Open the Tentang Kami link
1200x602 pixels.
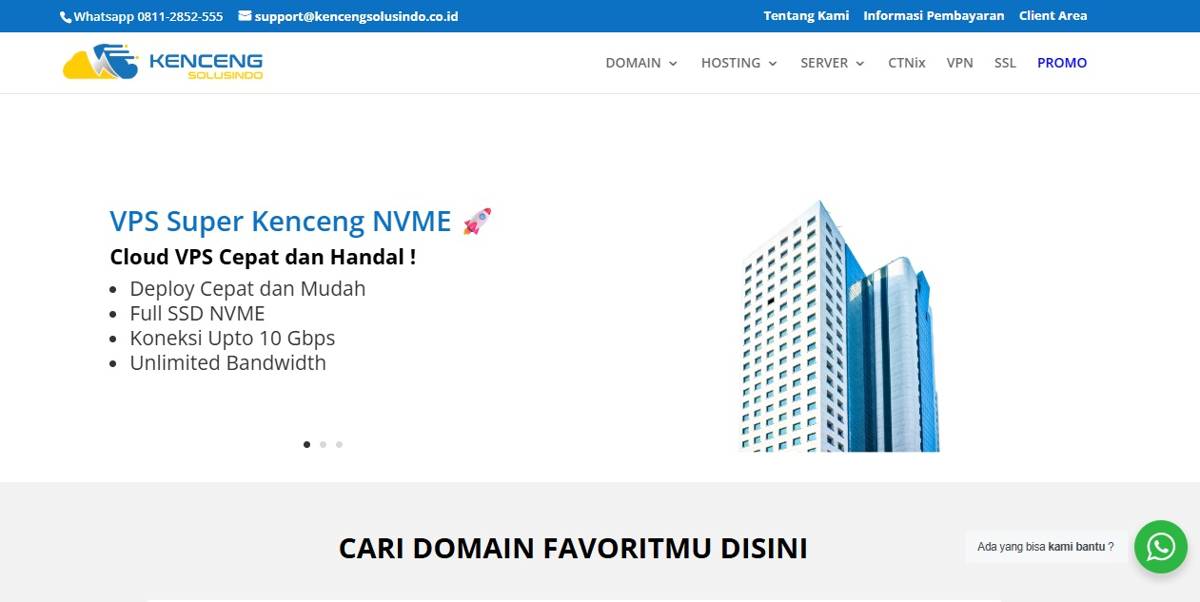click(806, 16)
